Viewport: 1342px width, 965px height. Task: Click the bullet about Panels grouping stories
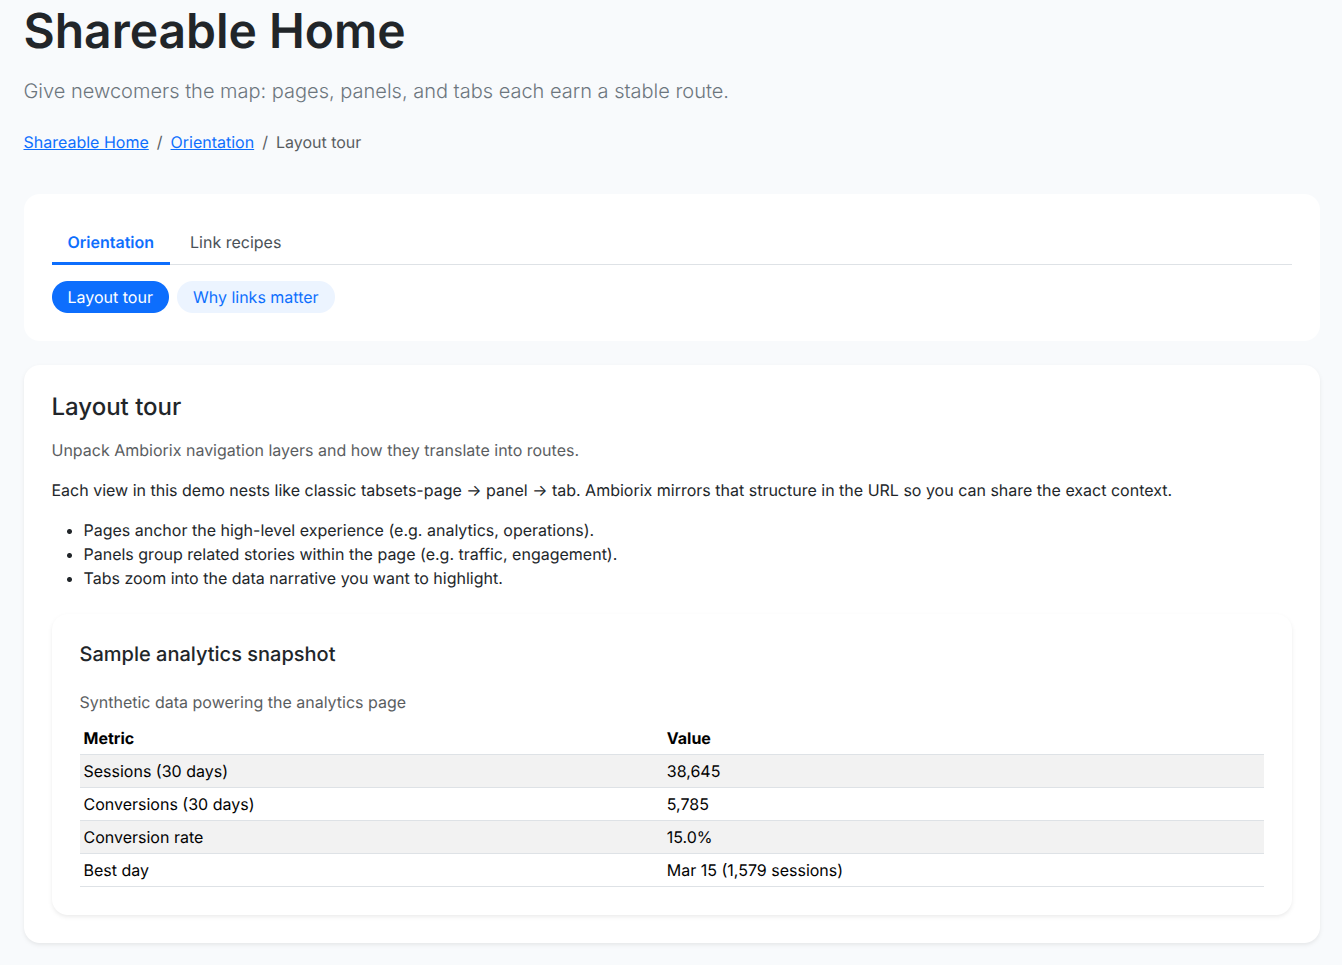[x=350, y=555]
